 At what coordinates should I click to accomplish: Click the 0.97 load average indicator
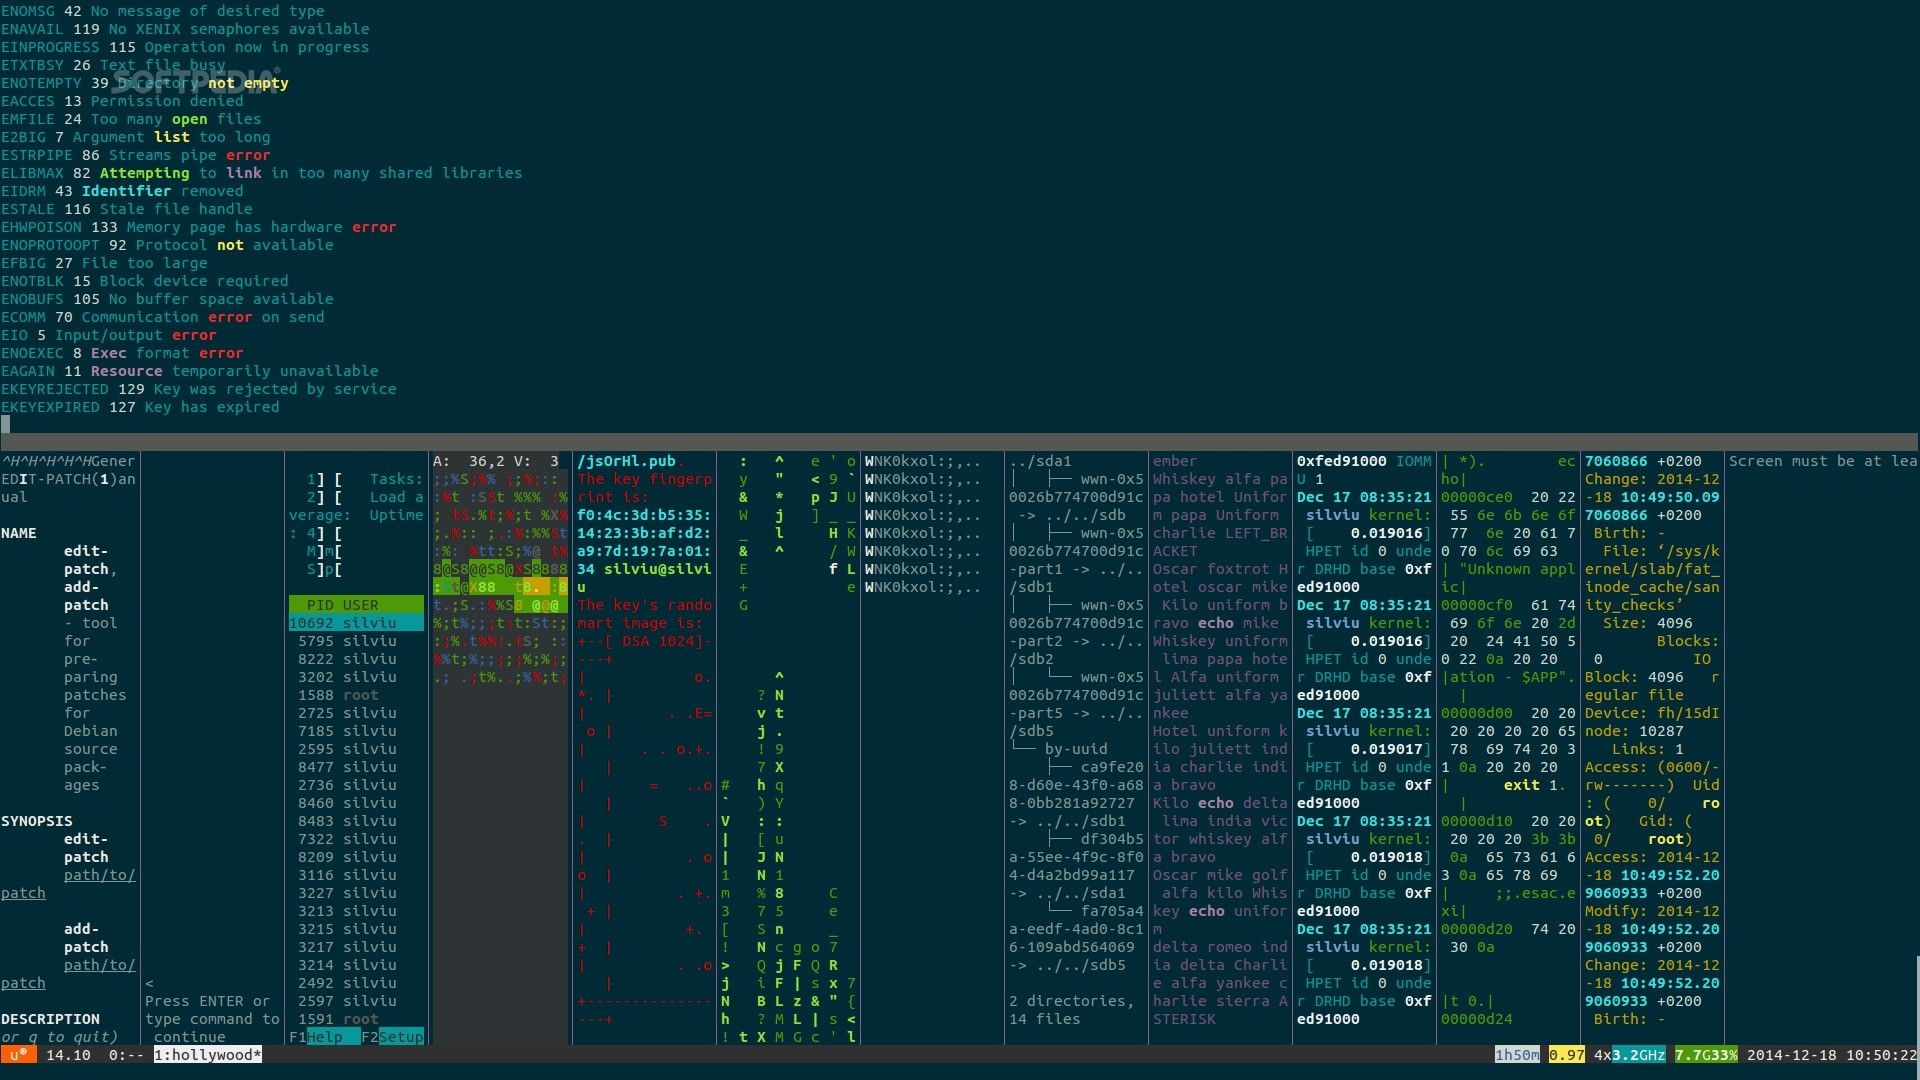tap(1567, 1055)
